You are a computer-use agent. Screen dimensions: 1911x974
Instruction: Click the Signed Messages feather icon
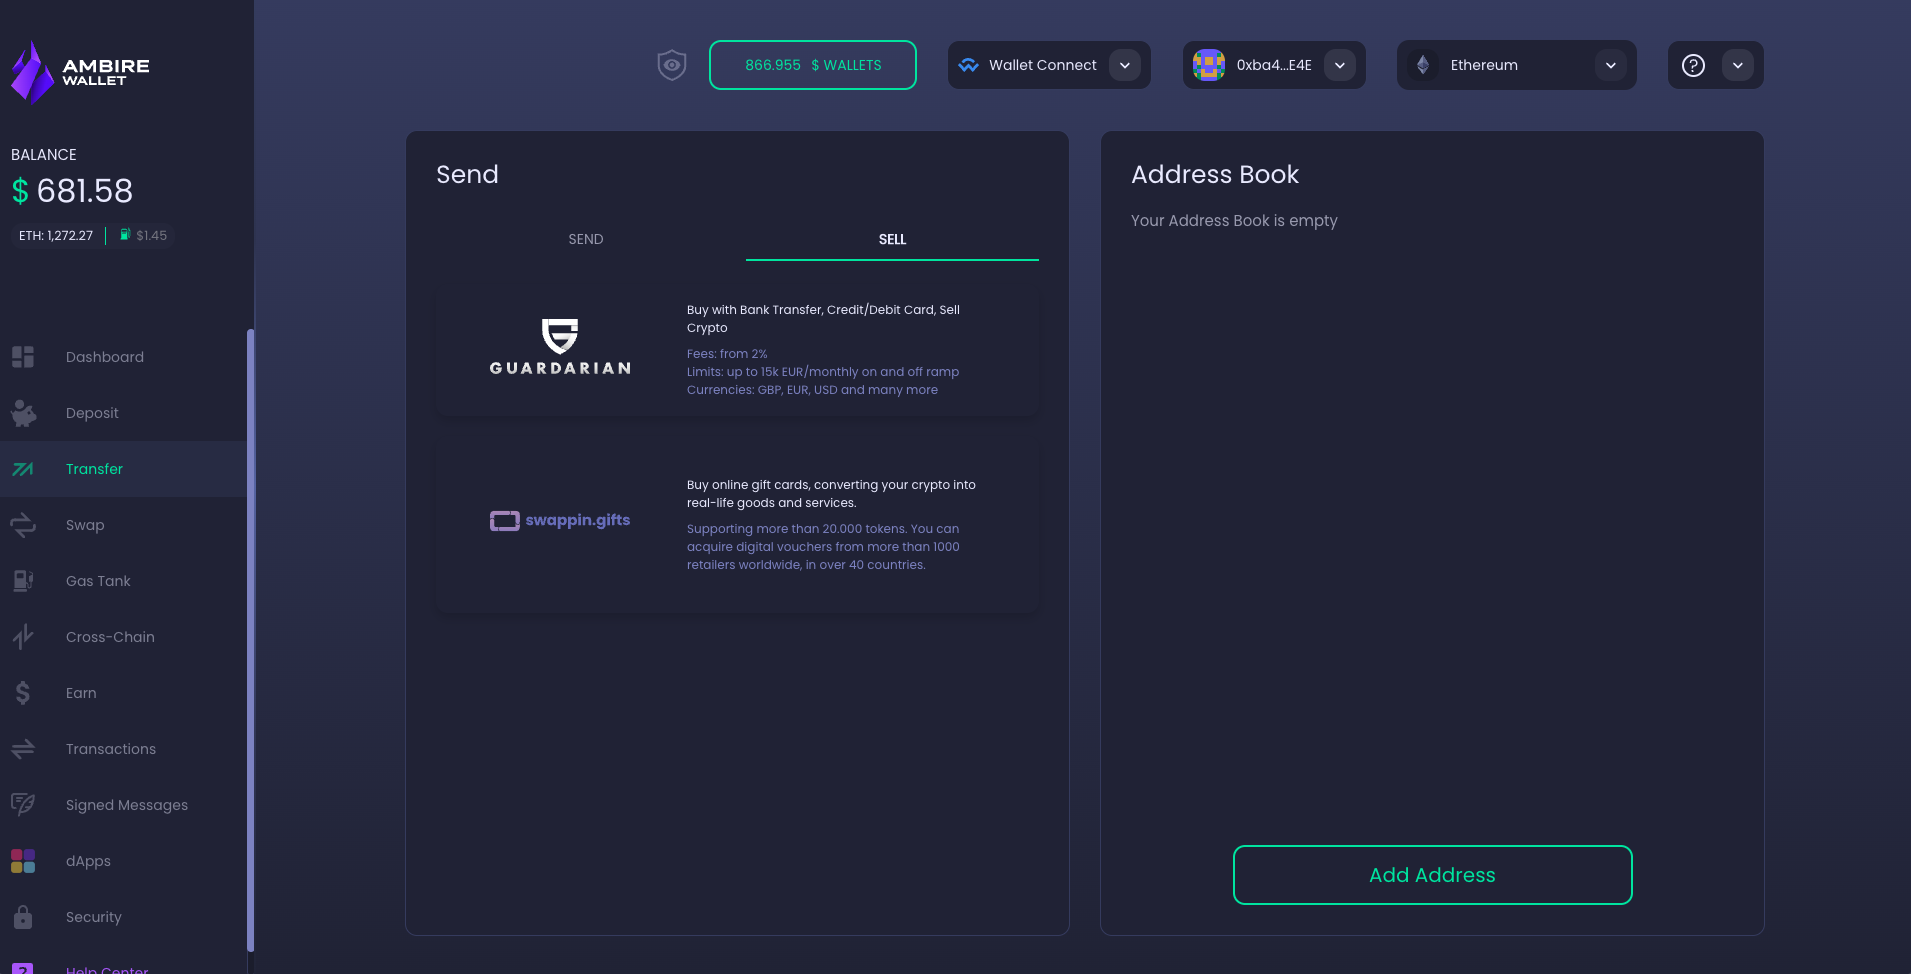(23, 805)
